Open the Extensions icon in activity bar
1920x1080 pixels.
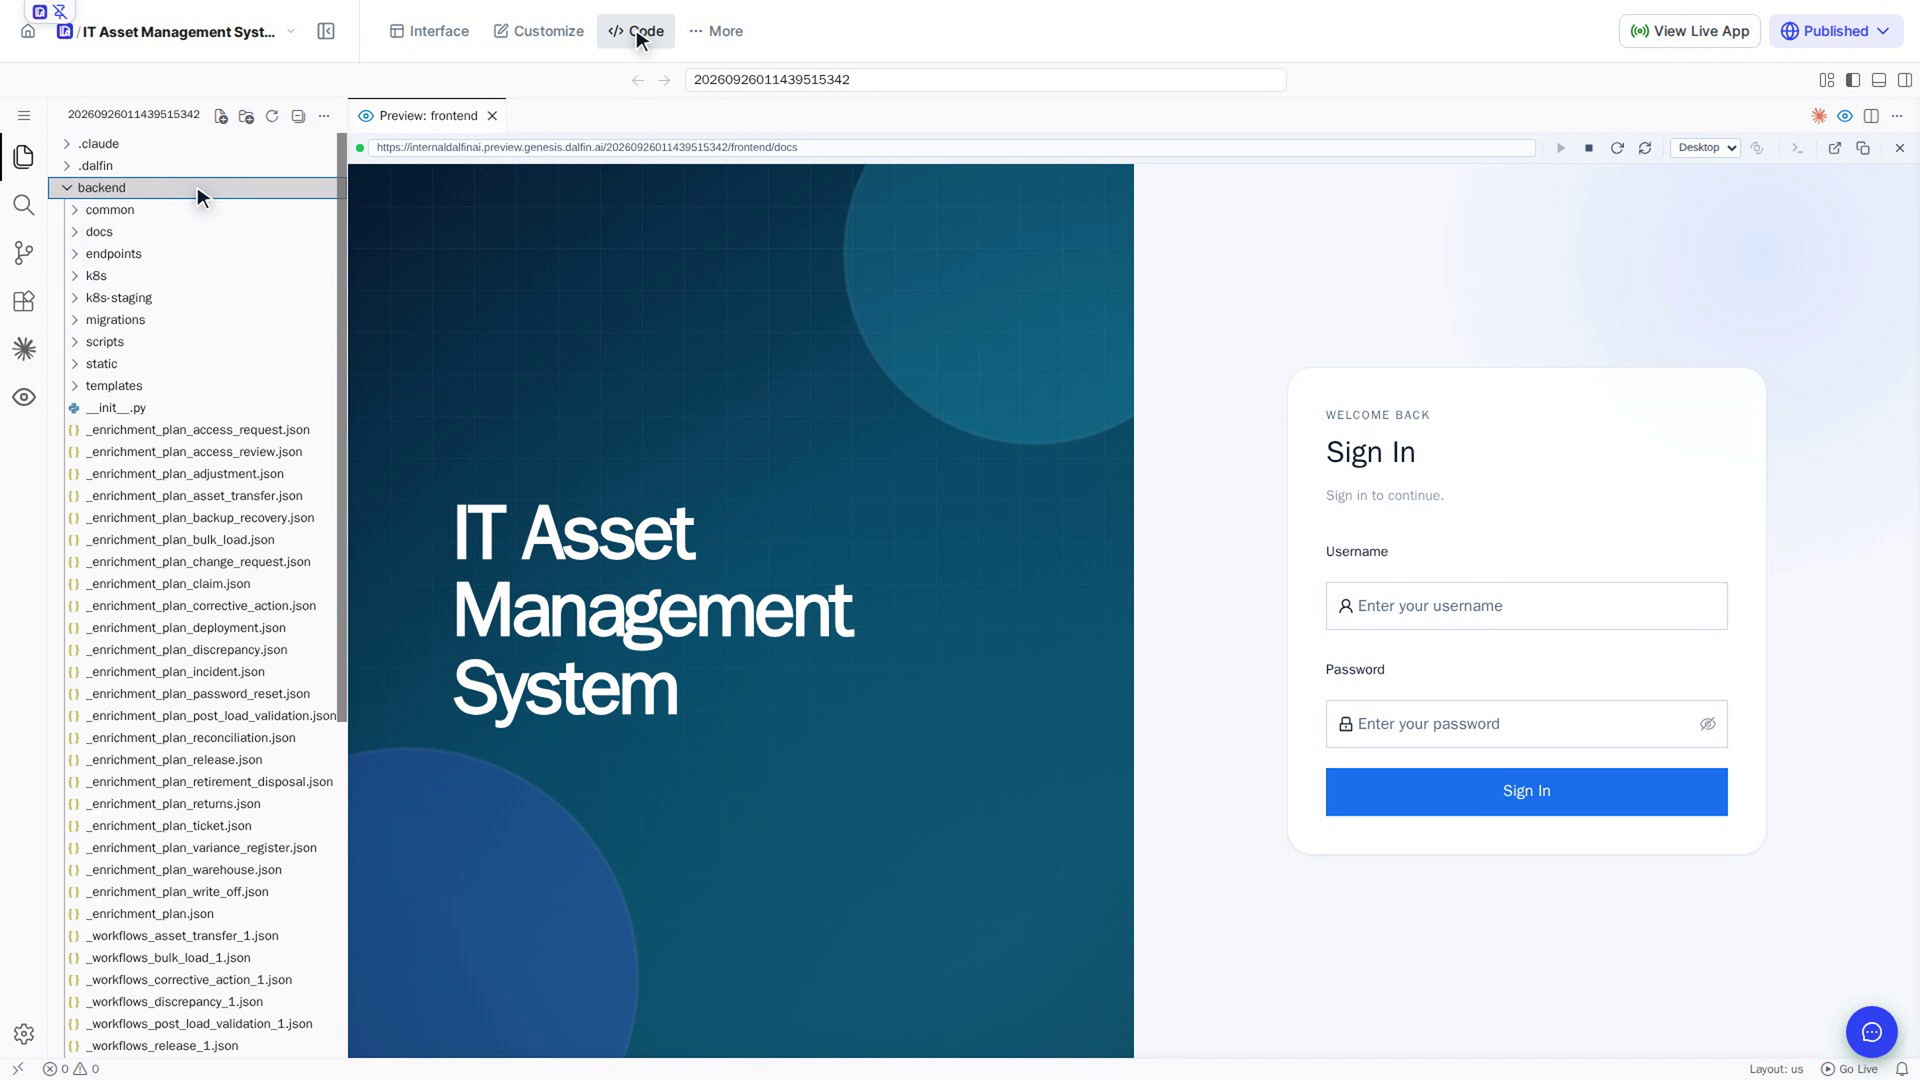(24, 301)
